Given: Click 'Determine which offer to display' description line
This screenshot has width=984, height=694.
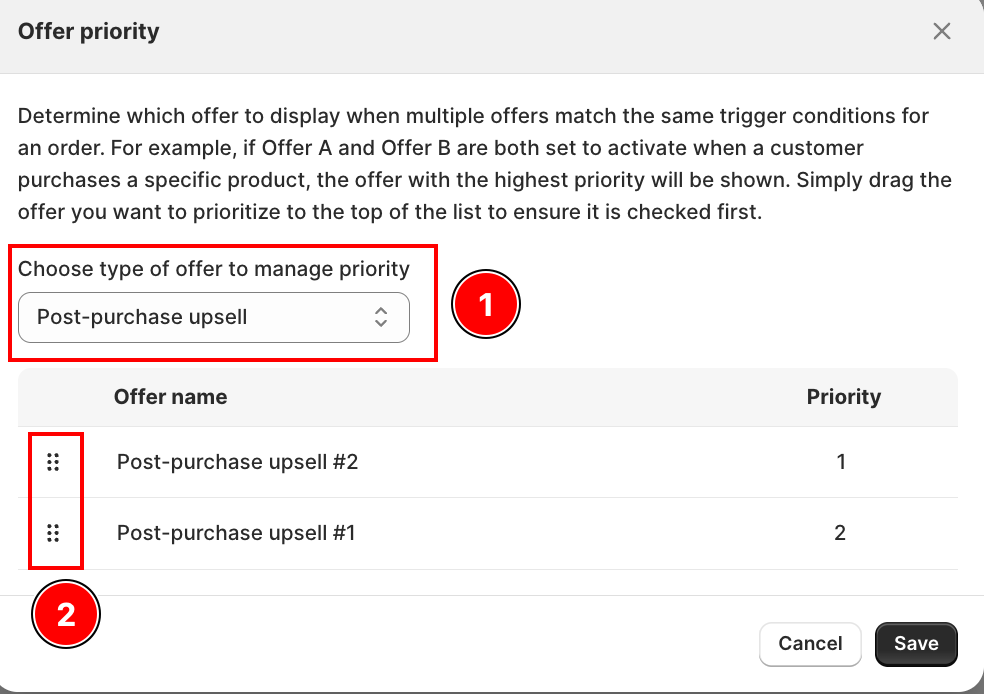Looking at the screenshot, I should (x=473, y=116).
